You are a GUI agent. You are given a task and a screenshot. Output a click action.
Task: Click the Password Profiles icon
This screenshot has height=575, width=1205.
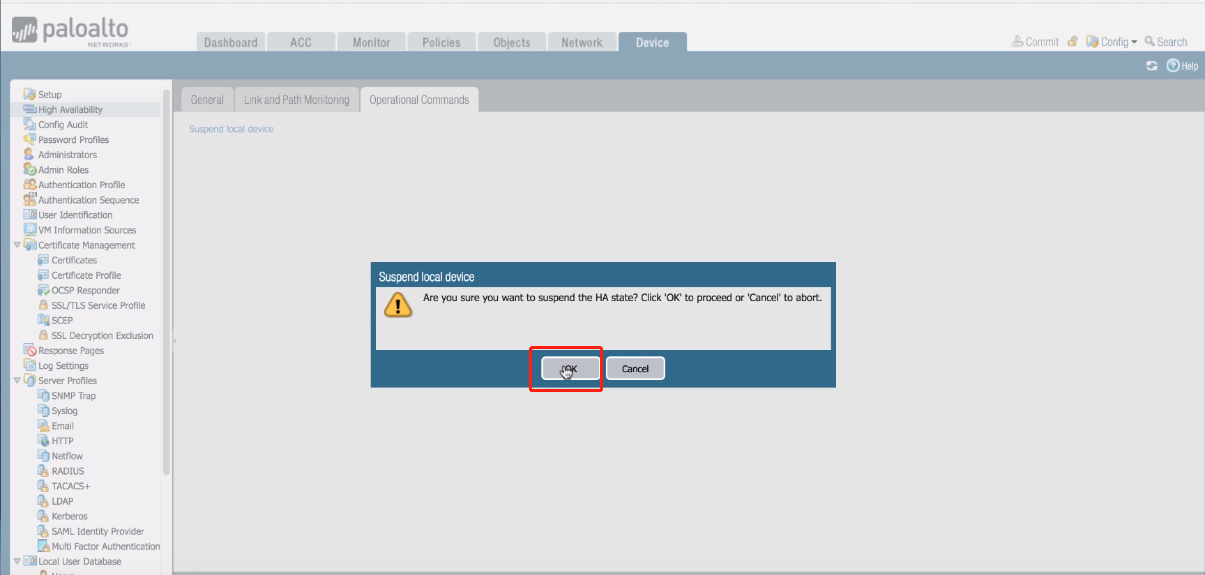(x=30, y=139)
